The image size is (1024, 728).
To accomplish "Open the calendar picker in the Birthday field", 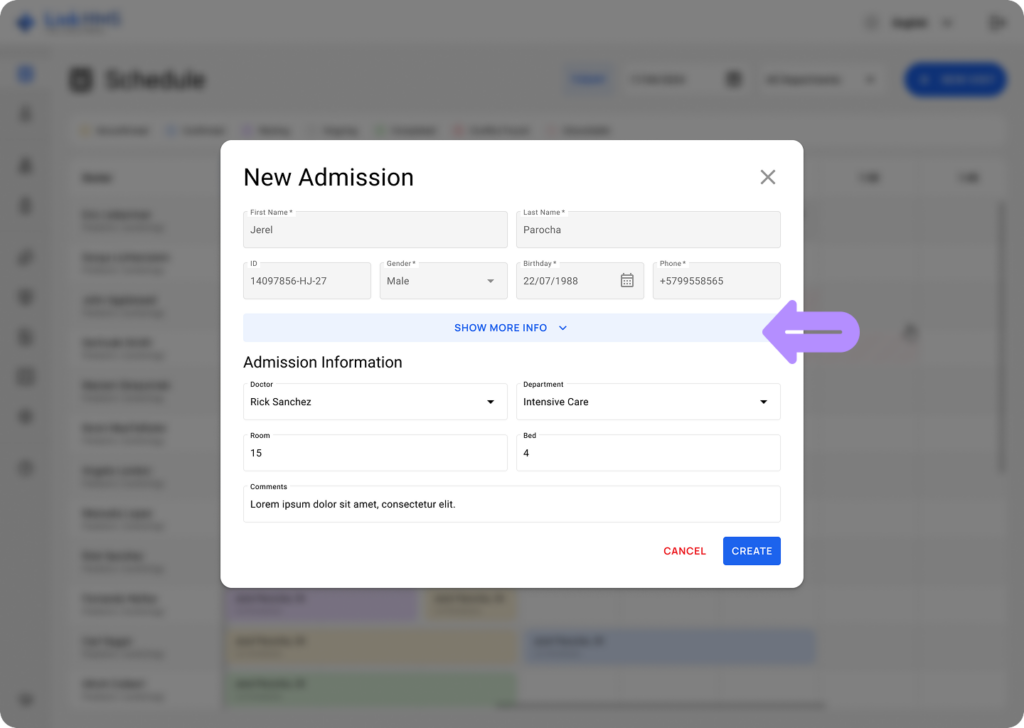I will [x=628, y=281].
